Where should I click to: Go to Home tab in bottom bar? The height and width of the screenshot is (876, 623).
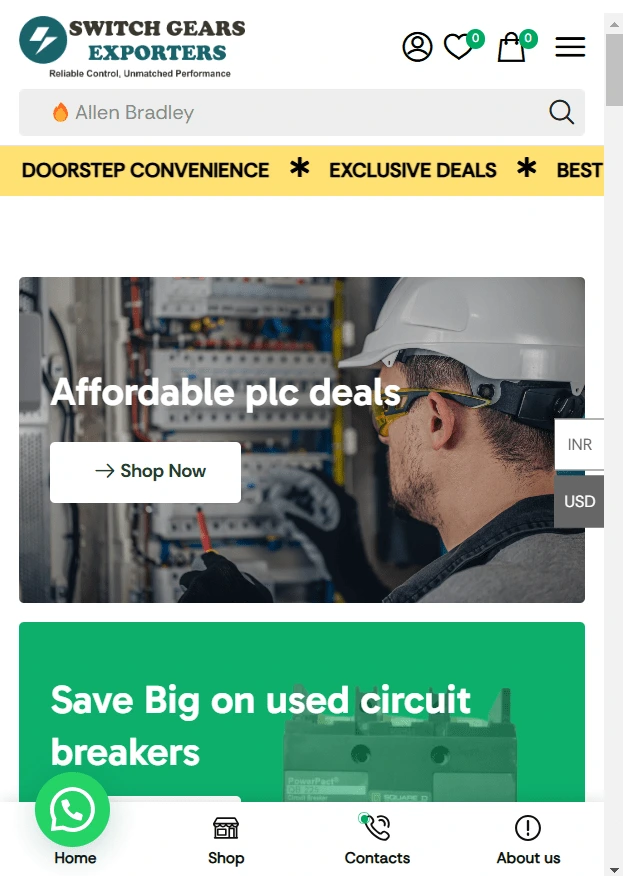75,858
